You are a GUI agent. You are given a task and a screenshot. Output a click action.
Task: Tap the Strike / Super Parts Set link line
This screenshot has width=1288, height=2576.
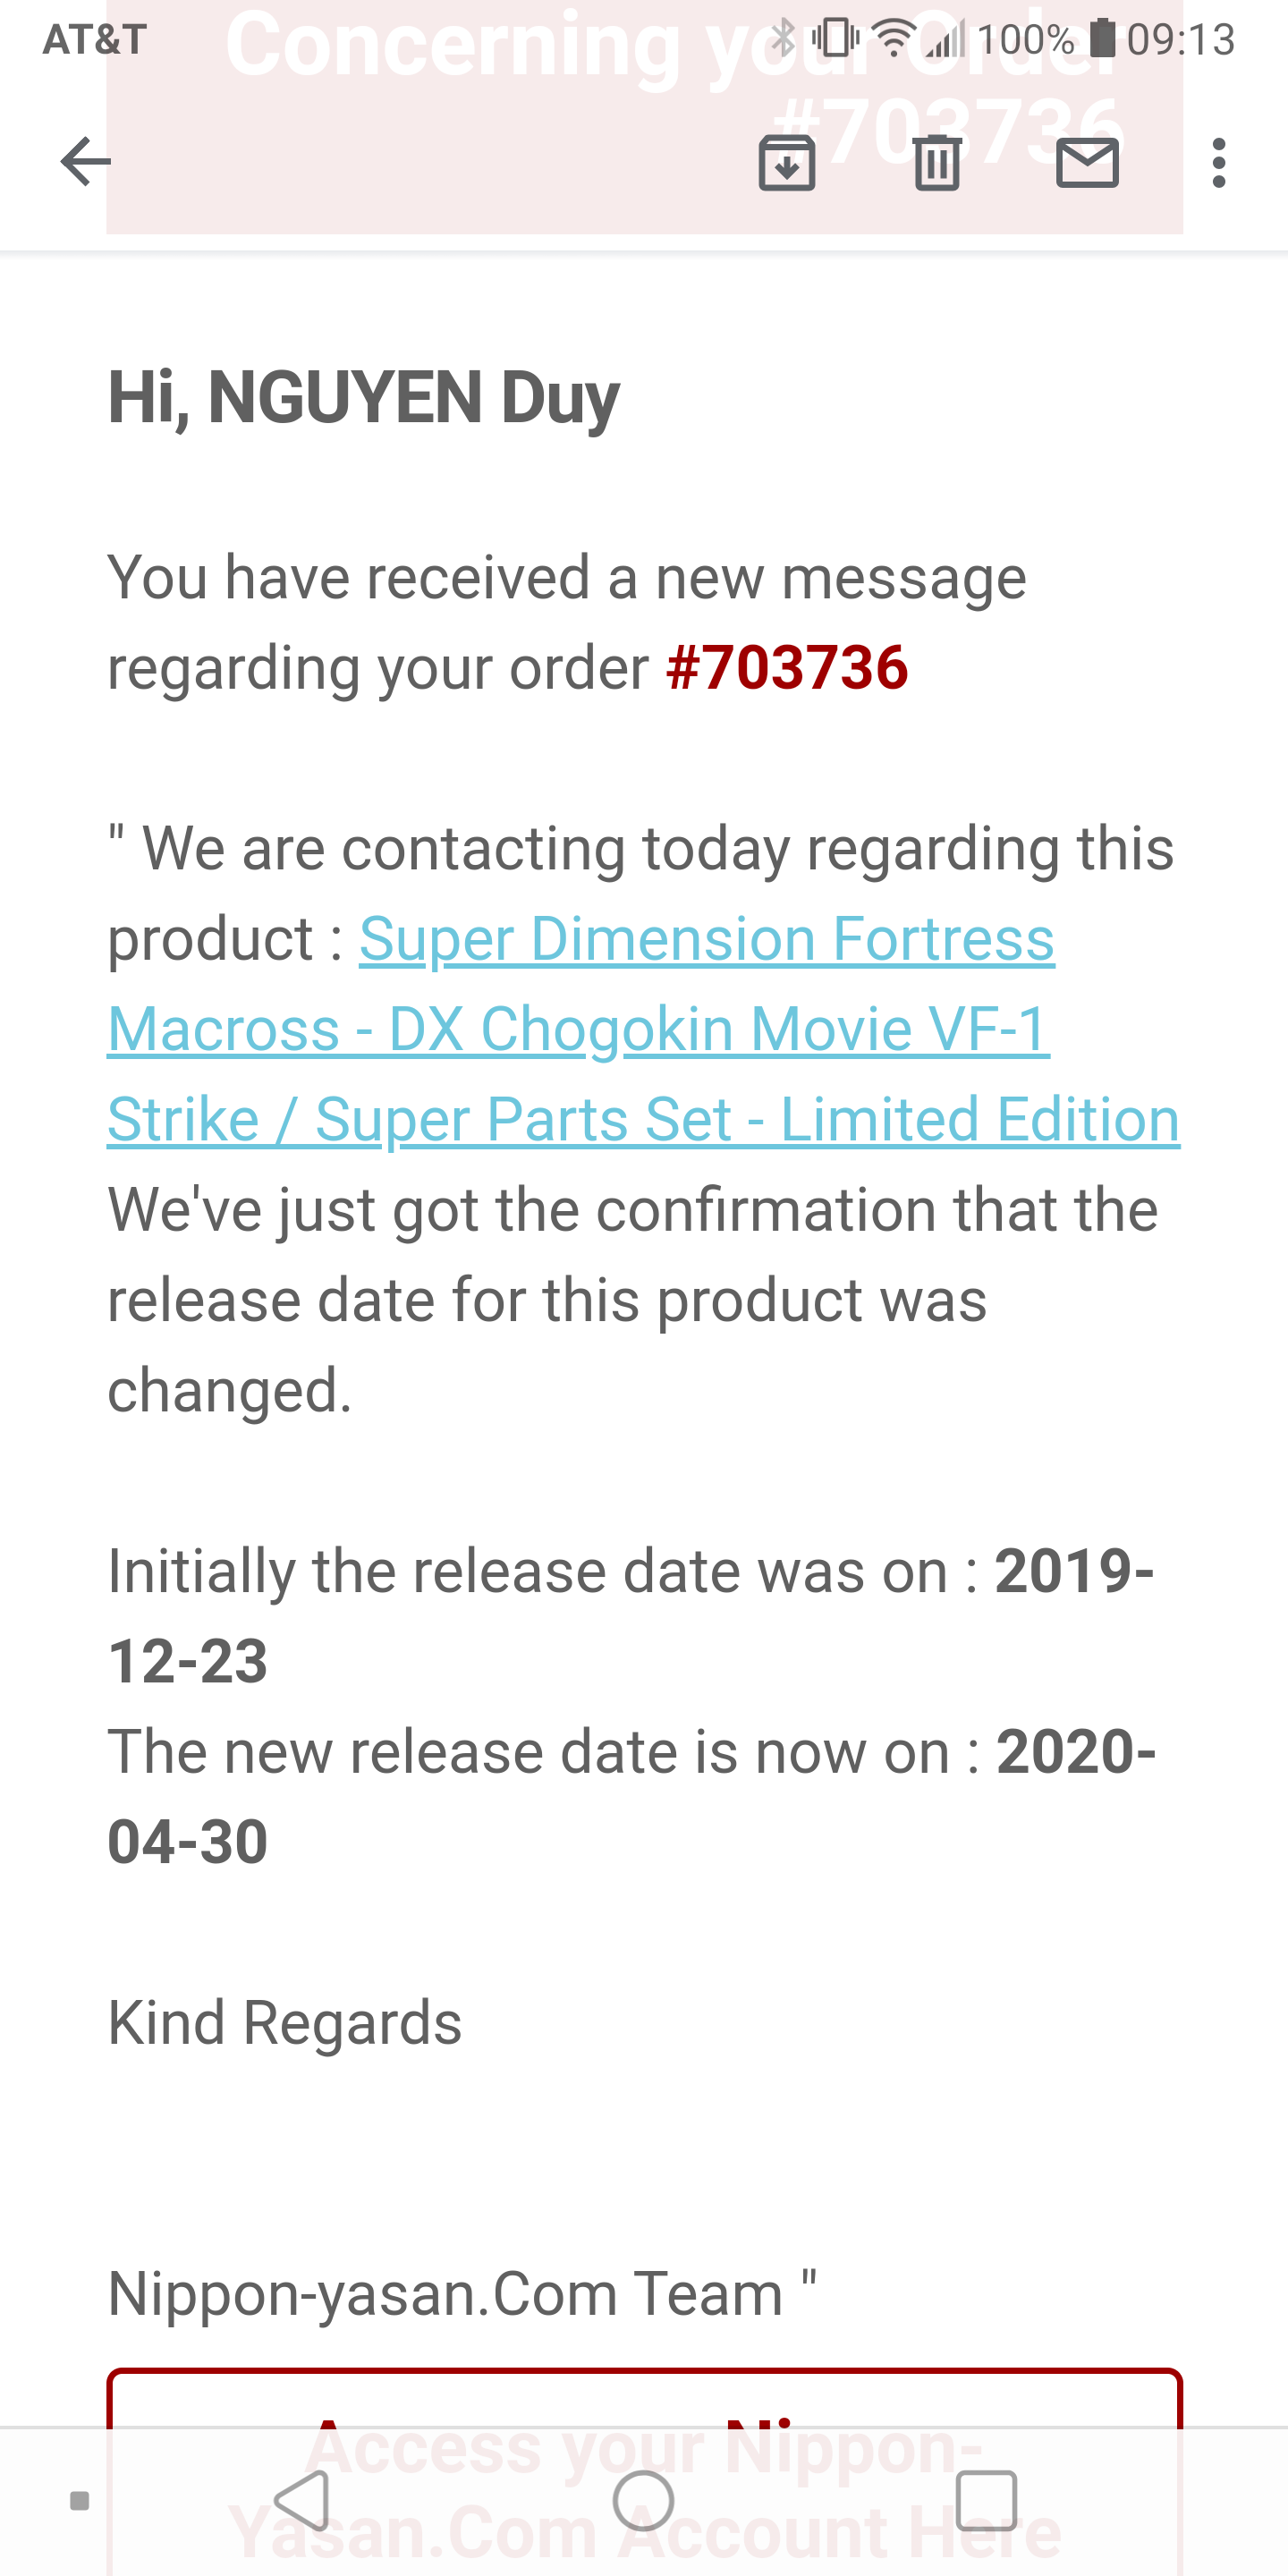(643, 1119)
